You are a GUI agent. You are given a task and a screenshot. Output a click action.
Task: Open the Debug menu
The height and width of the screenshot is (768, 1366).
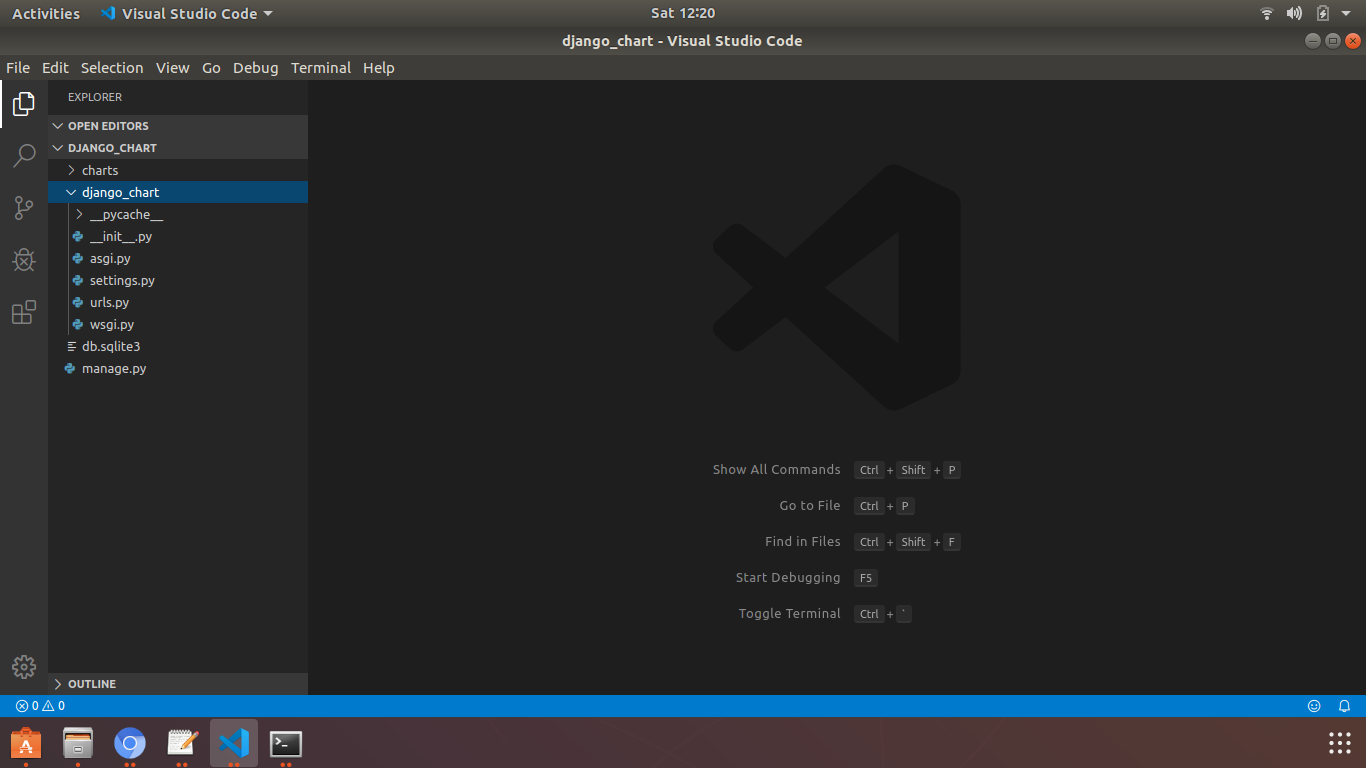pos(255,68)
